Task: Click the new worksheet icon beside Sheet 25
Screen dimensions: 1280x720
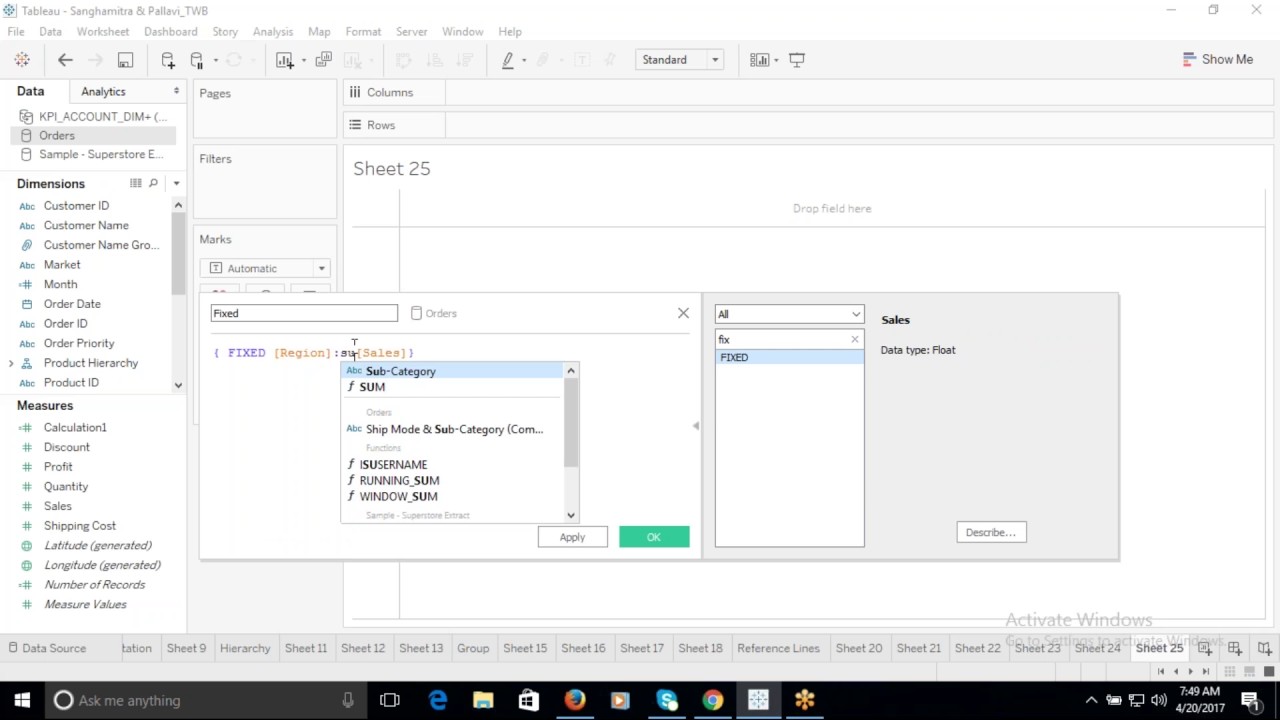Action: [x=1205, y=648]
